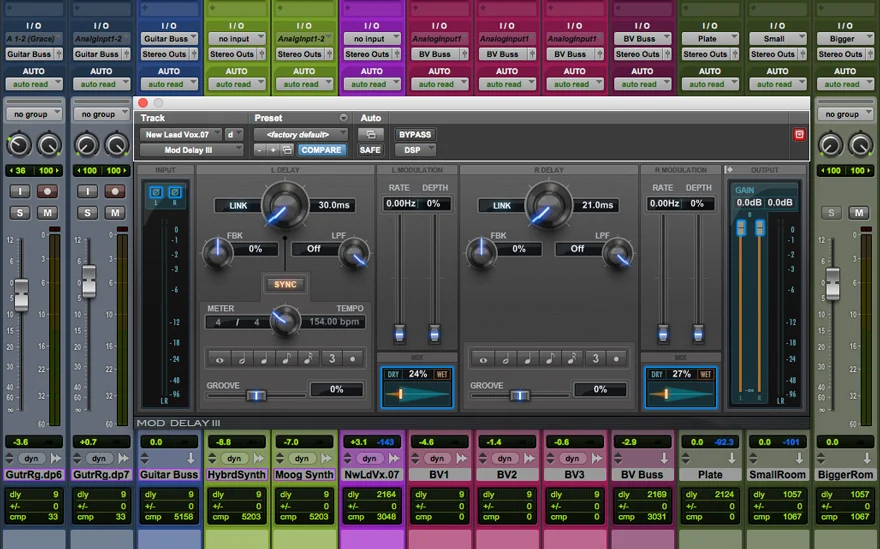Click the R Delay LPF knob
This screenshot has width=880, height=549.
(x=617, y=252)
